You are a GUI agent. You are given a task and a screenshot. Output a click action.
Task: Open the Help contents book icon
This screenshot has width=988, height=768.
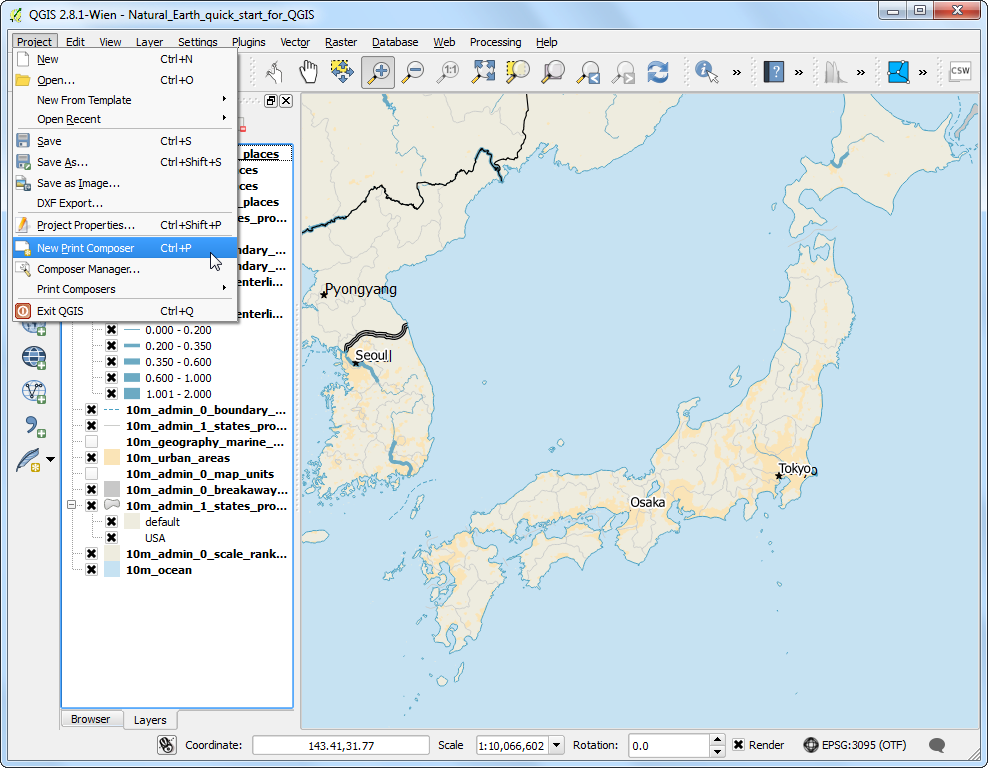click(x=774, y=72)
